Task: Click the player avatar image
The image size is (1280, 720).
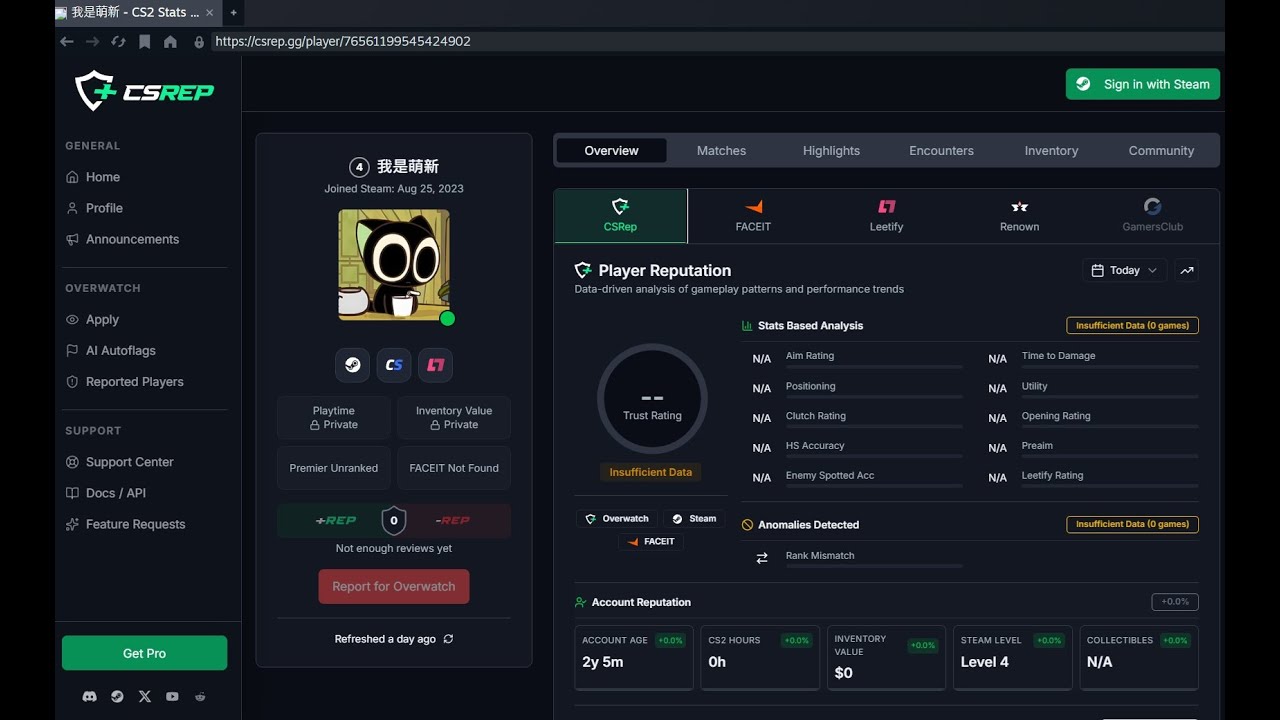Action: [394, 265]
